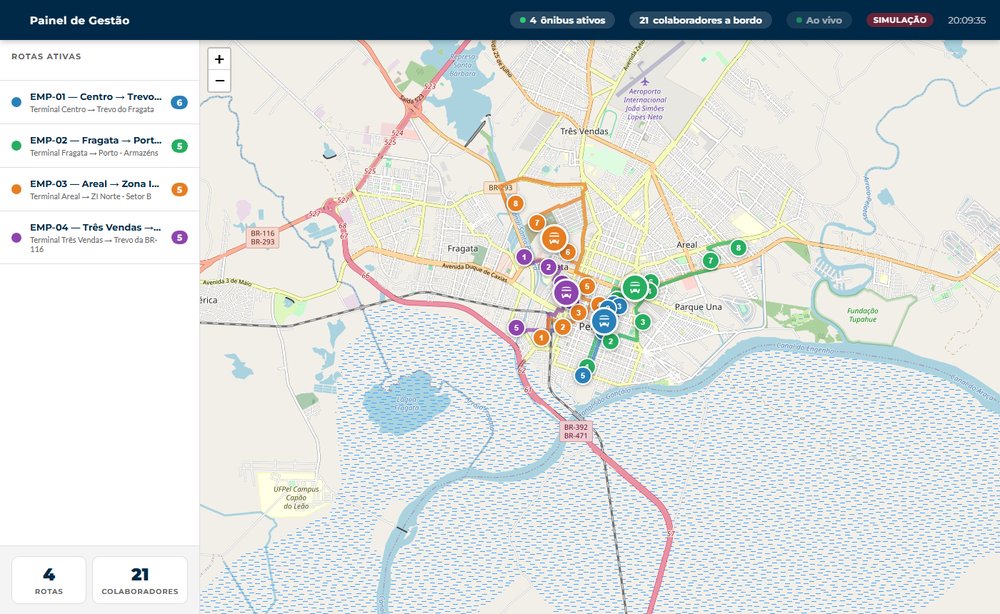This screenshot has width=1000, height=614.
Task: Open the EMP-04 Três Vendas route
Action: [99, 237]
